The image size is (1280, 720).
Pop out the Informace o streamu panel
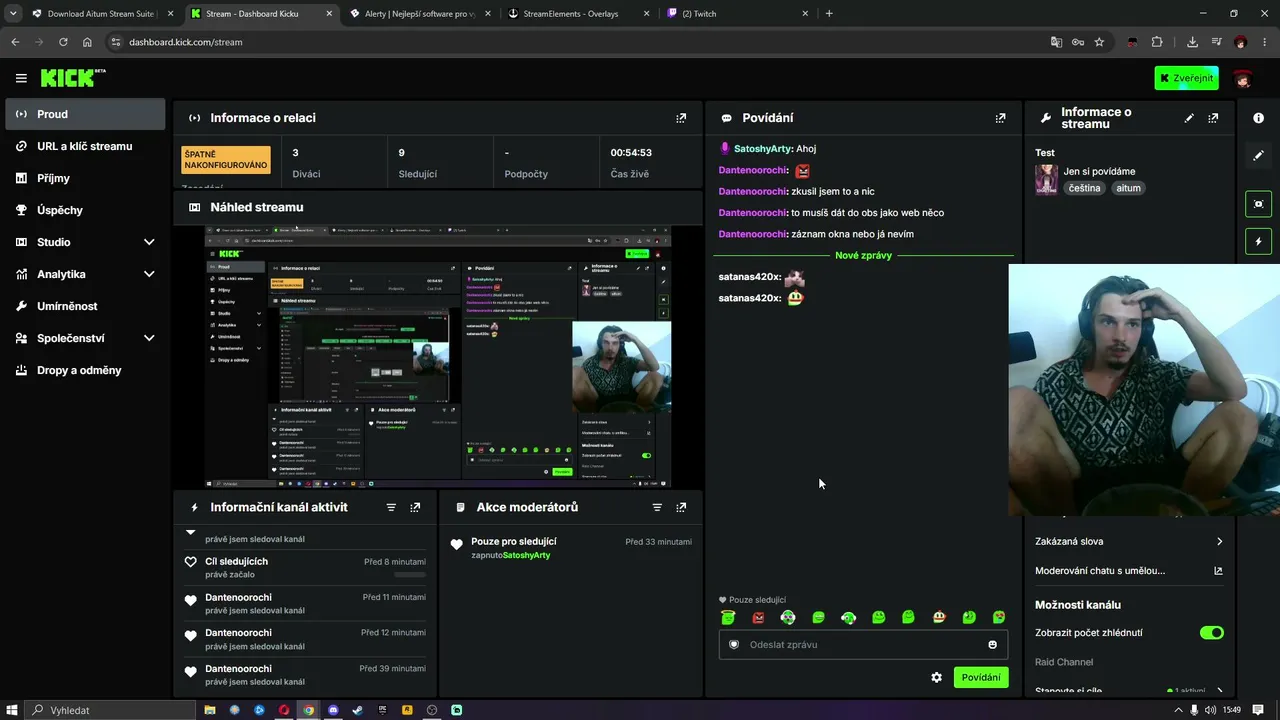coord(1213,118)
